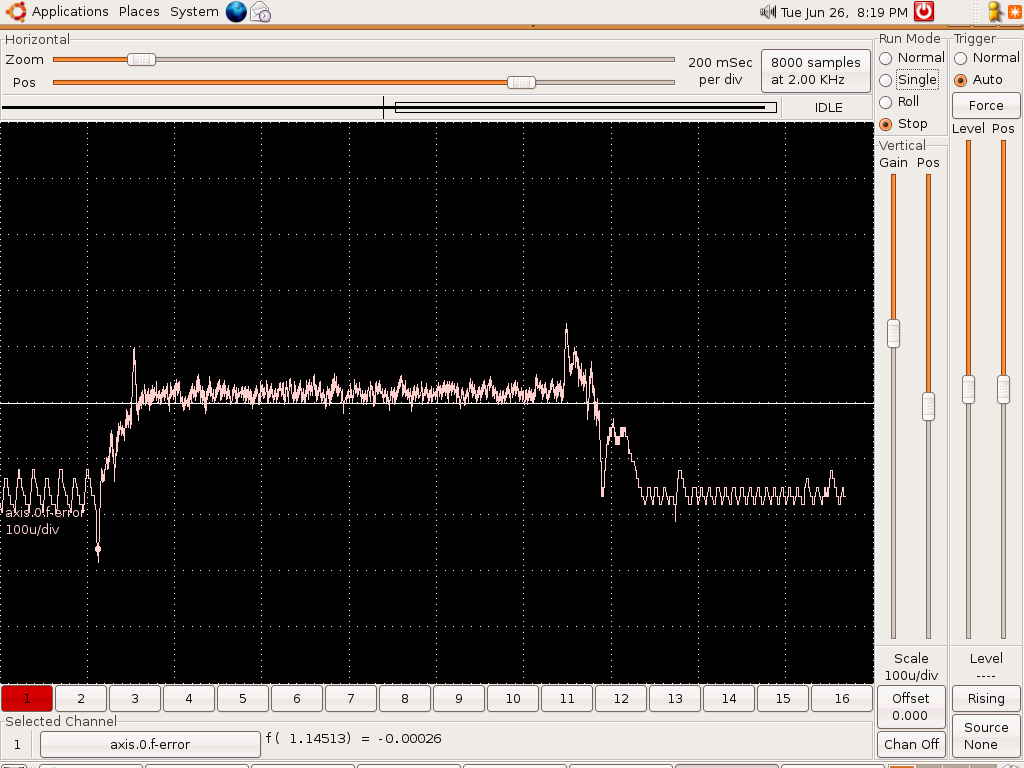Click the horizontal Pos slider handle
This screenshot has height=768, width=1024.
[521, 82]
